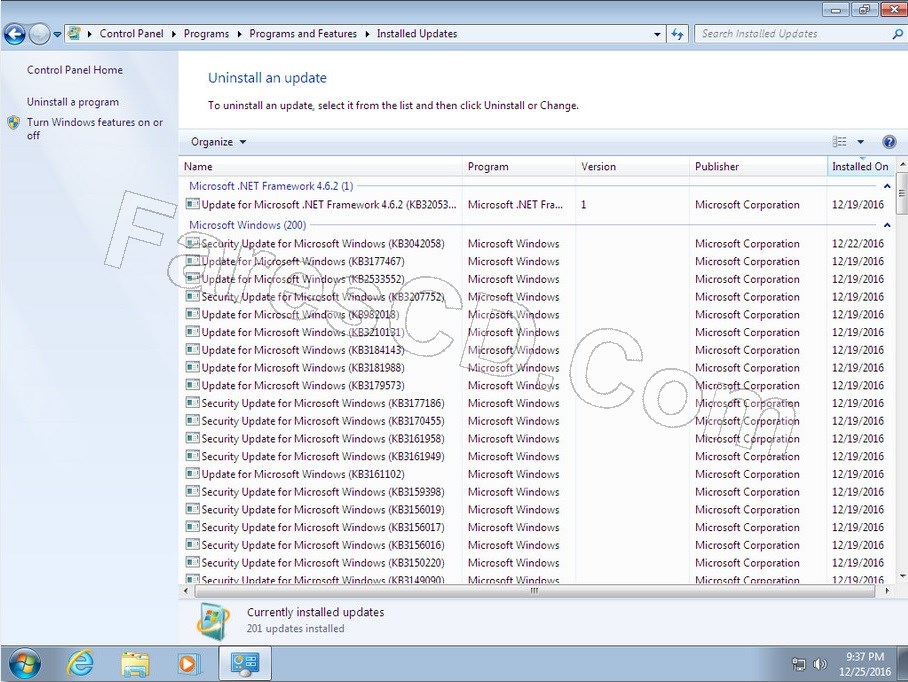Viewport: 908px width, 682px height.
Task: Collapse the Microsoft Windows (200) group
Action: tap(887, 225)
